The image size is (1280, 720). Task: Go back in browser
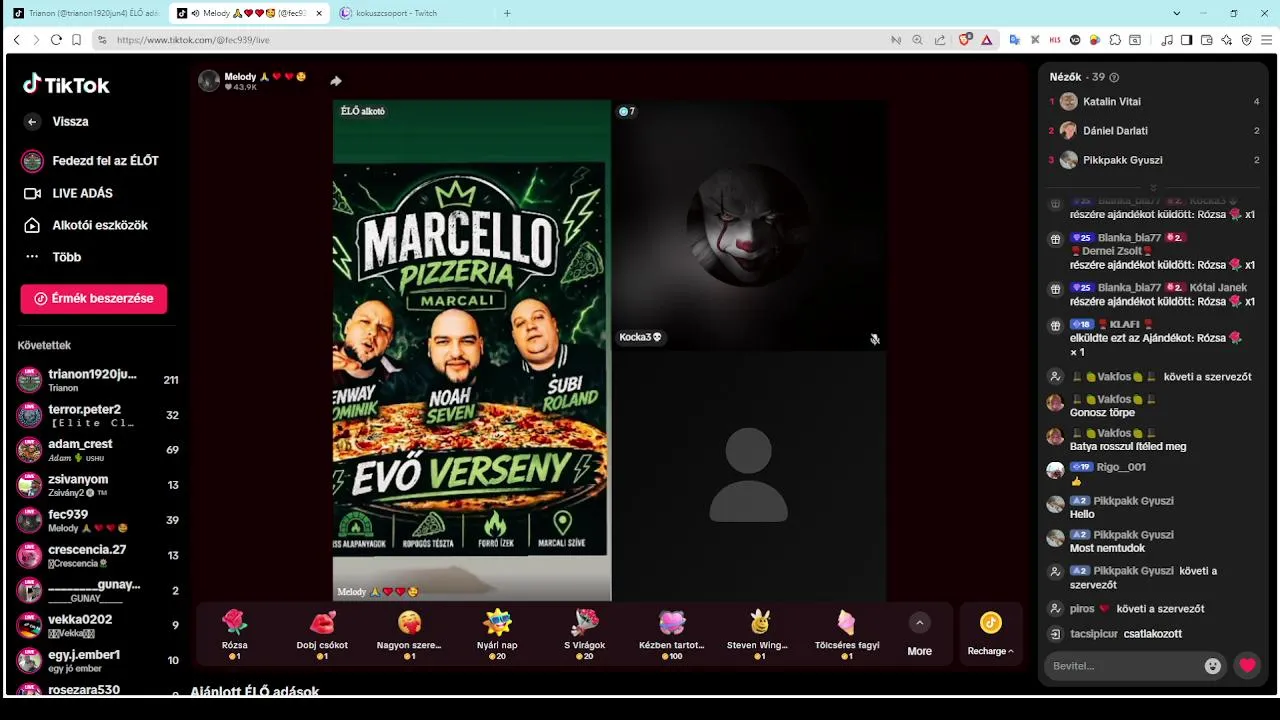point(16,40)
